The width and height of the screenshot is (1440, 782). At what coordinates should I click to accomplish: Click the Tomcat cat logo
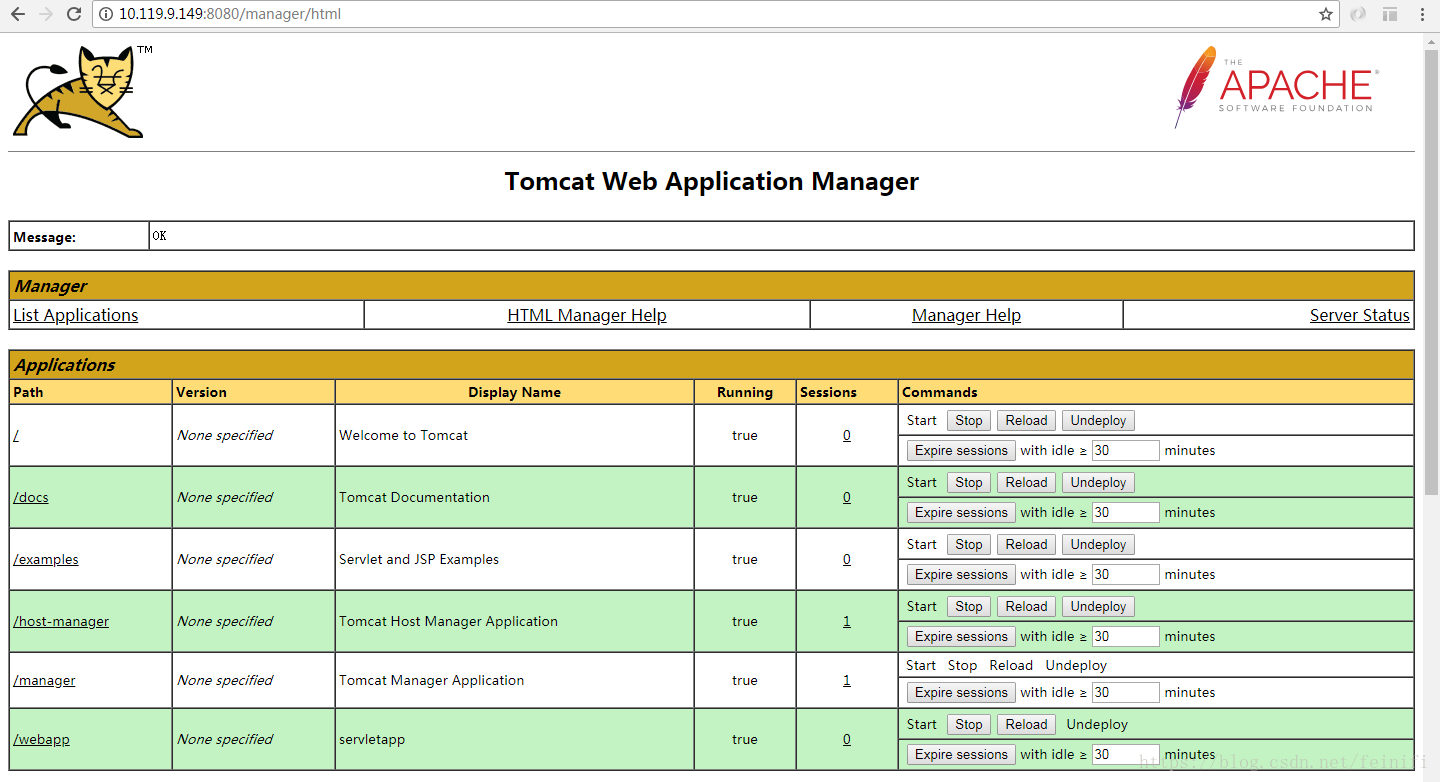pyautogui.click(x=81, y=91)
